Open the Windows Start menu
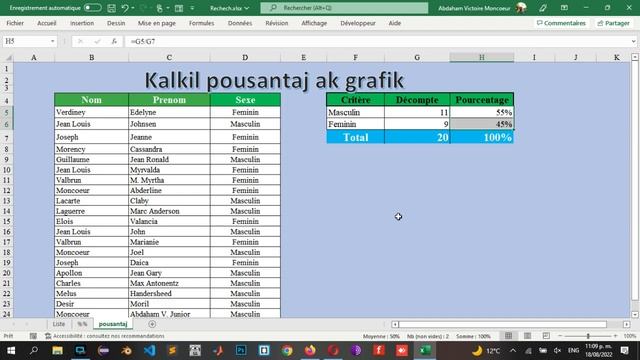 pos(11,351)
